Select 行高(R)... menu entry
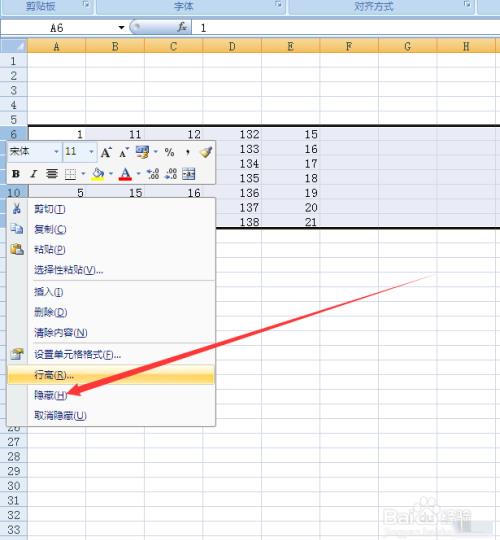This screenshot has width=500, height=540. point(110,375)
